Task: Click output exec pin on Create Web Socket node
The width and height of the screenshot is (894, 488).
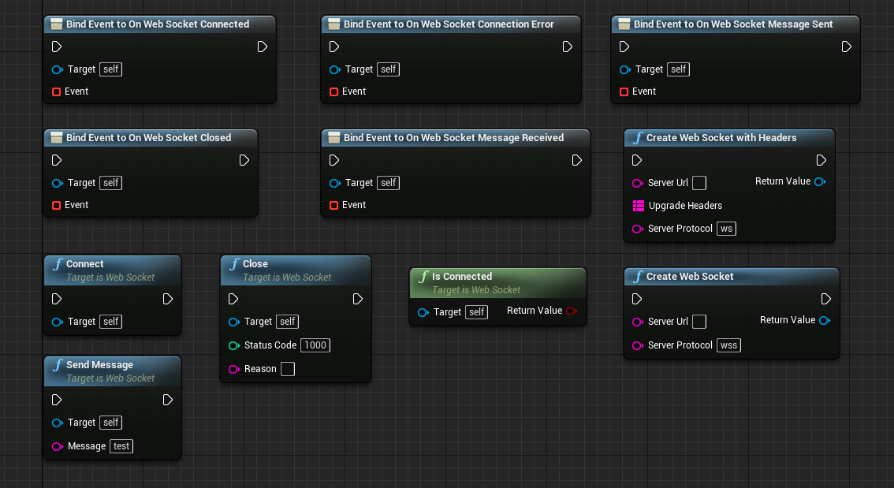Action: (826, 299)
